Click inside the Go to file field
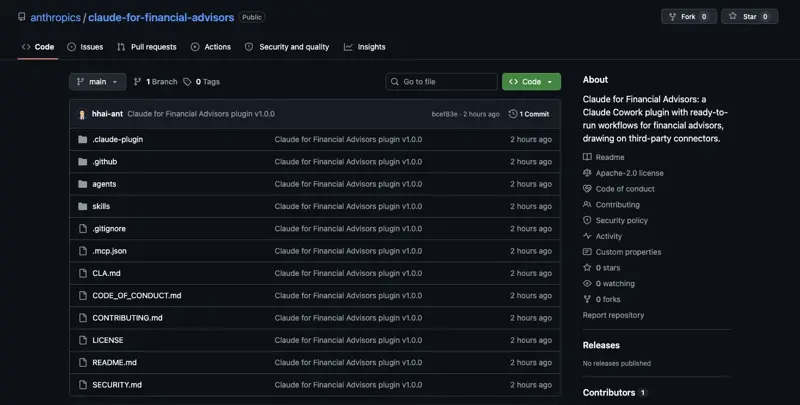800x405 pixels. 441,82
